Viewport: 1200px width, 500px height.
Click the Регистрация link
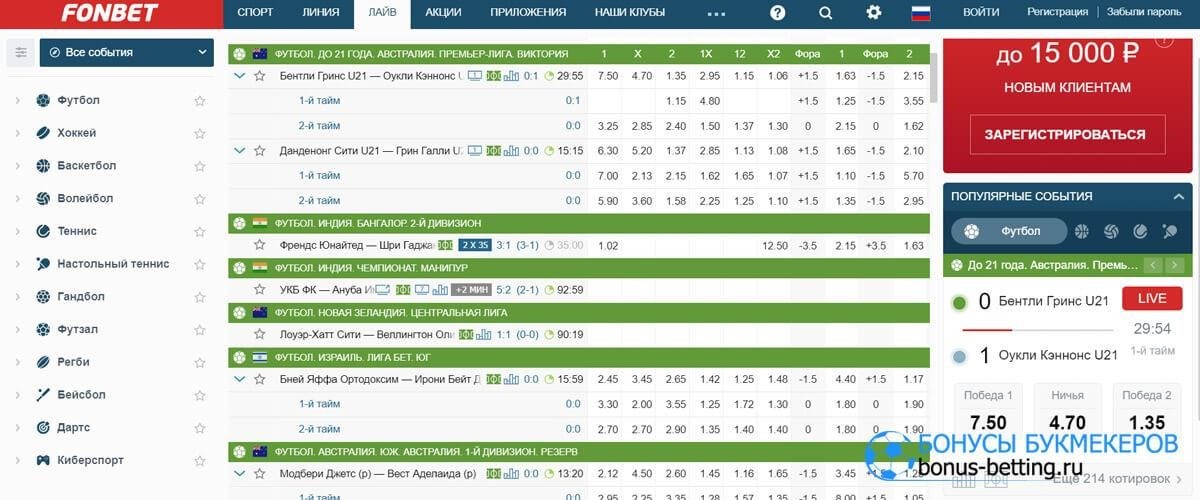tap(1057, 12)
